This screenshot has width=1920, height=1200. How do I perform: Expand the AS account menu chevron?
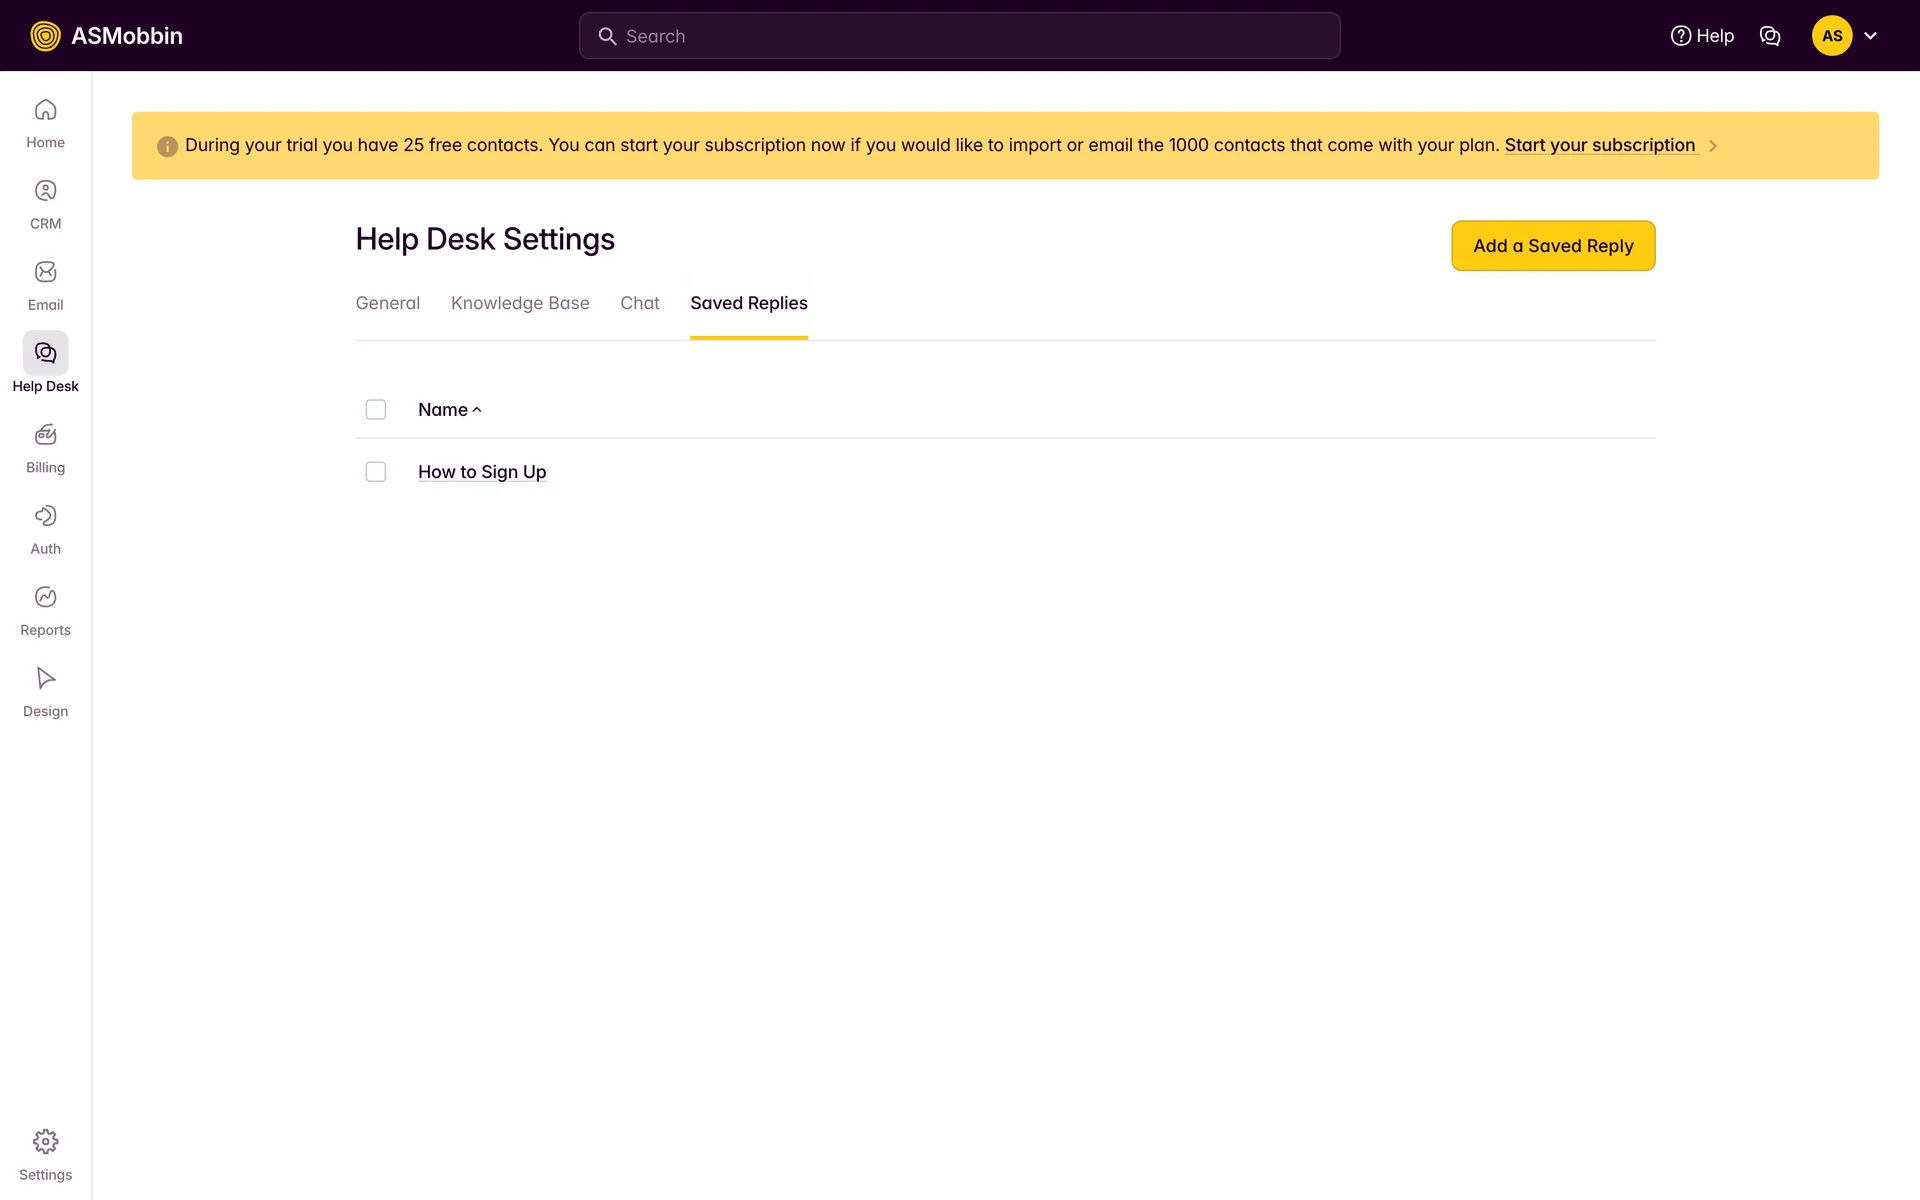[x=1870, y=36]
